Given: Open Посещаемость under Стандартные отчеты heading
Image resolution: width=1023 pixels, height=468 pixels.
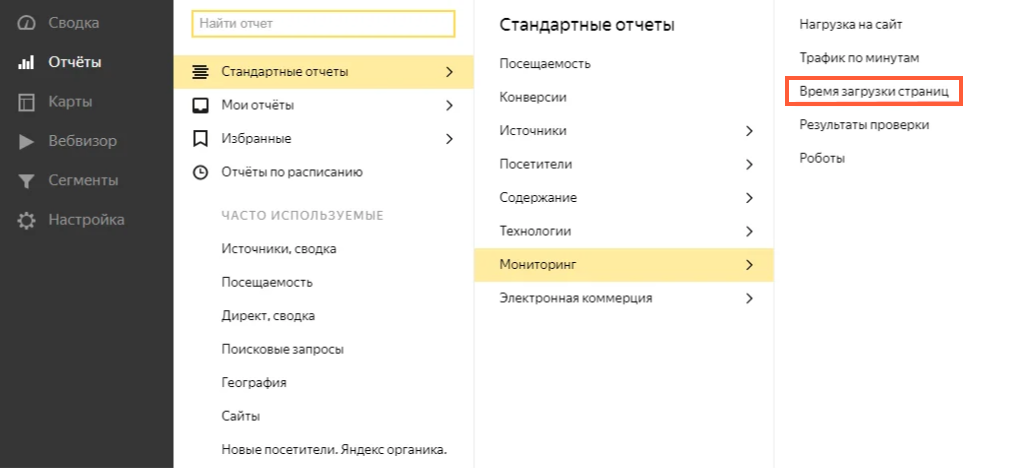Looking at the screenshot, I should point(545,64).
